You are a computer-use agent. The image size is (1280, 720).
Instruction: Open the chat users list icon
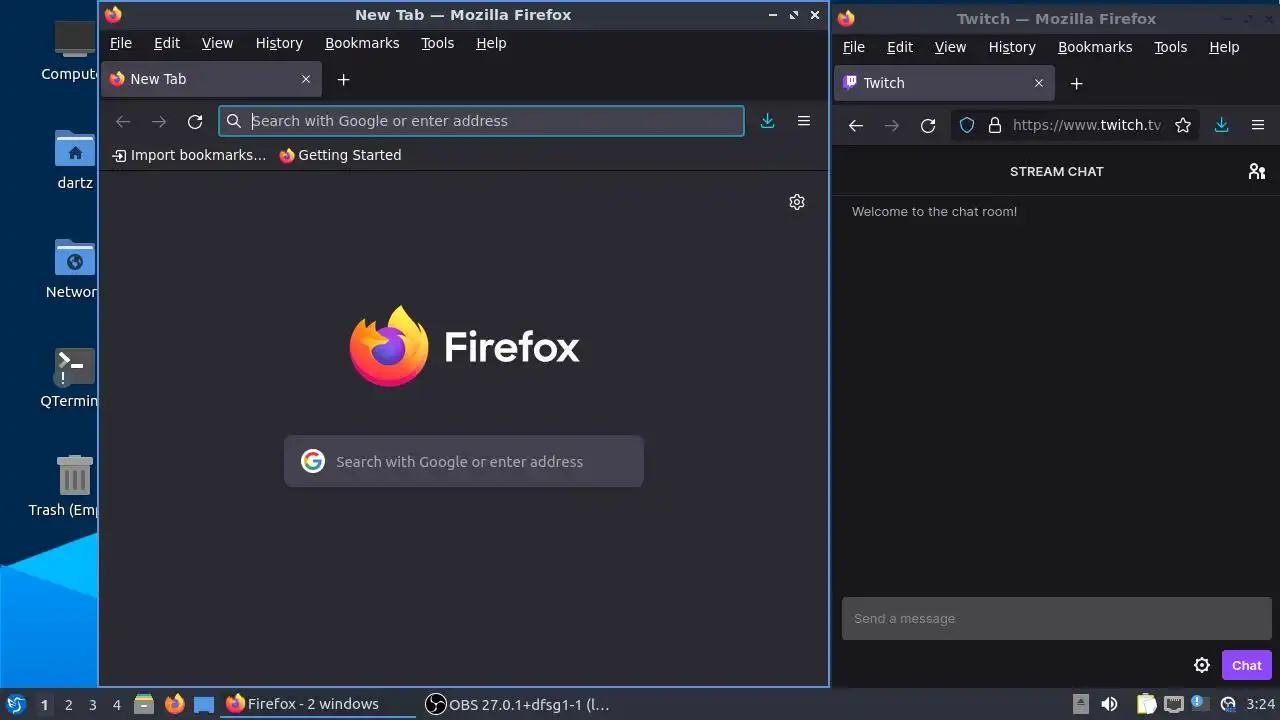tap(1257, 171)
